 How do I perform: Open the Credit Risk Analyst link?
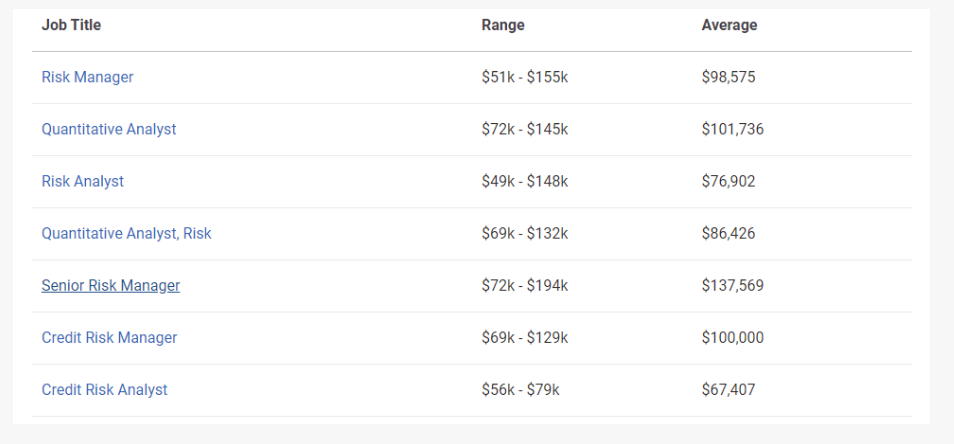pos(104,389)
